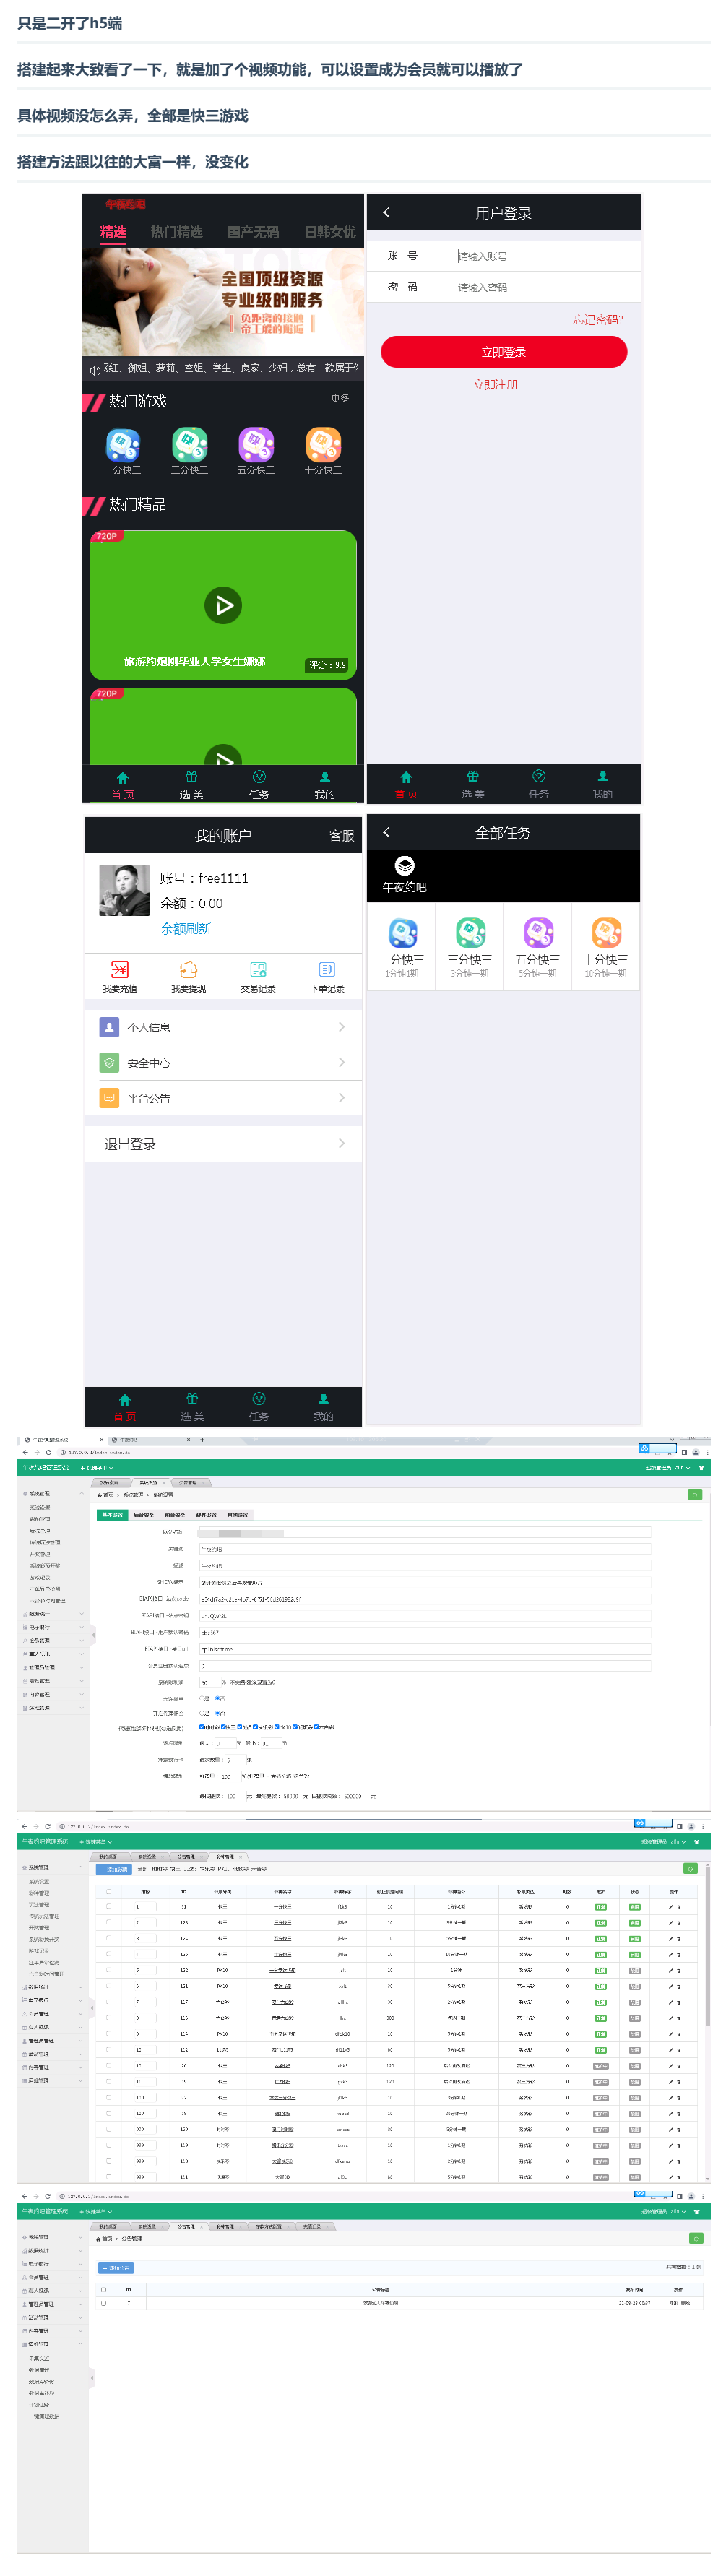Tick the header checkbox in the announcement table
This screenshot has width=726, height=2576.
(104, 2289)
